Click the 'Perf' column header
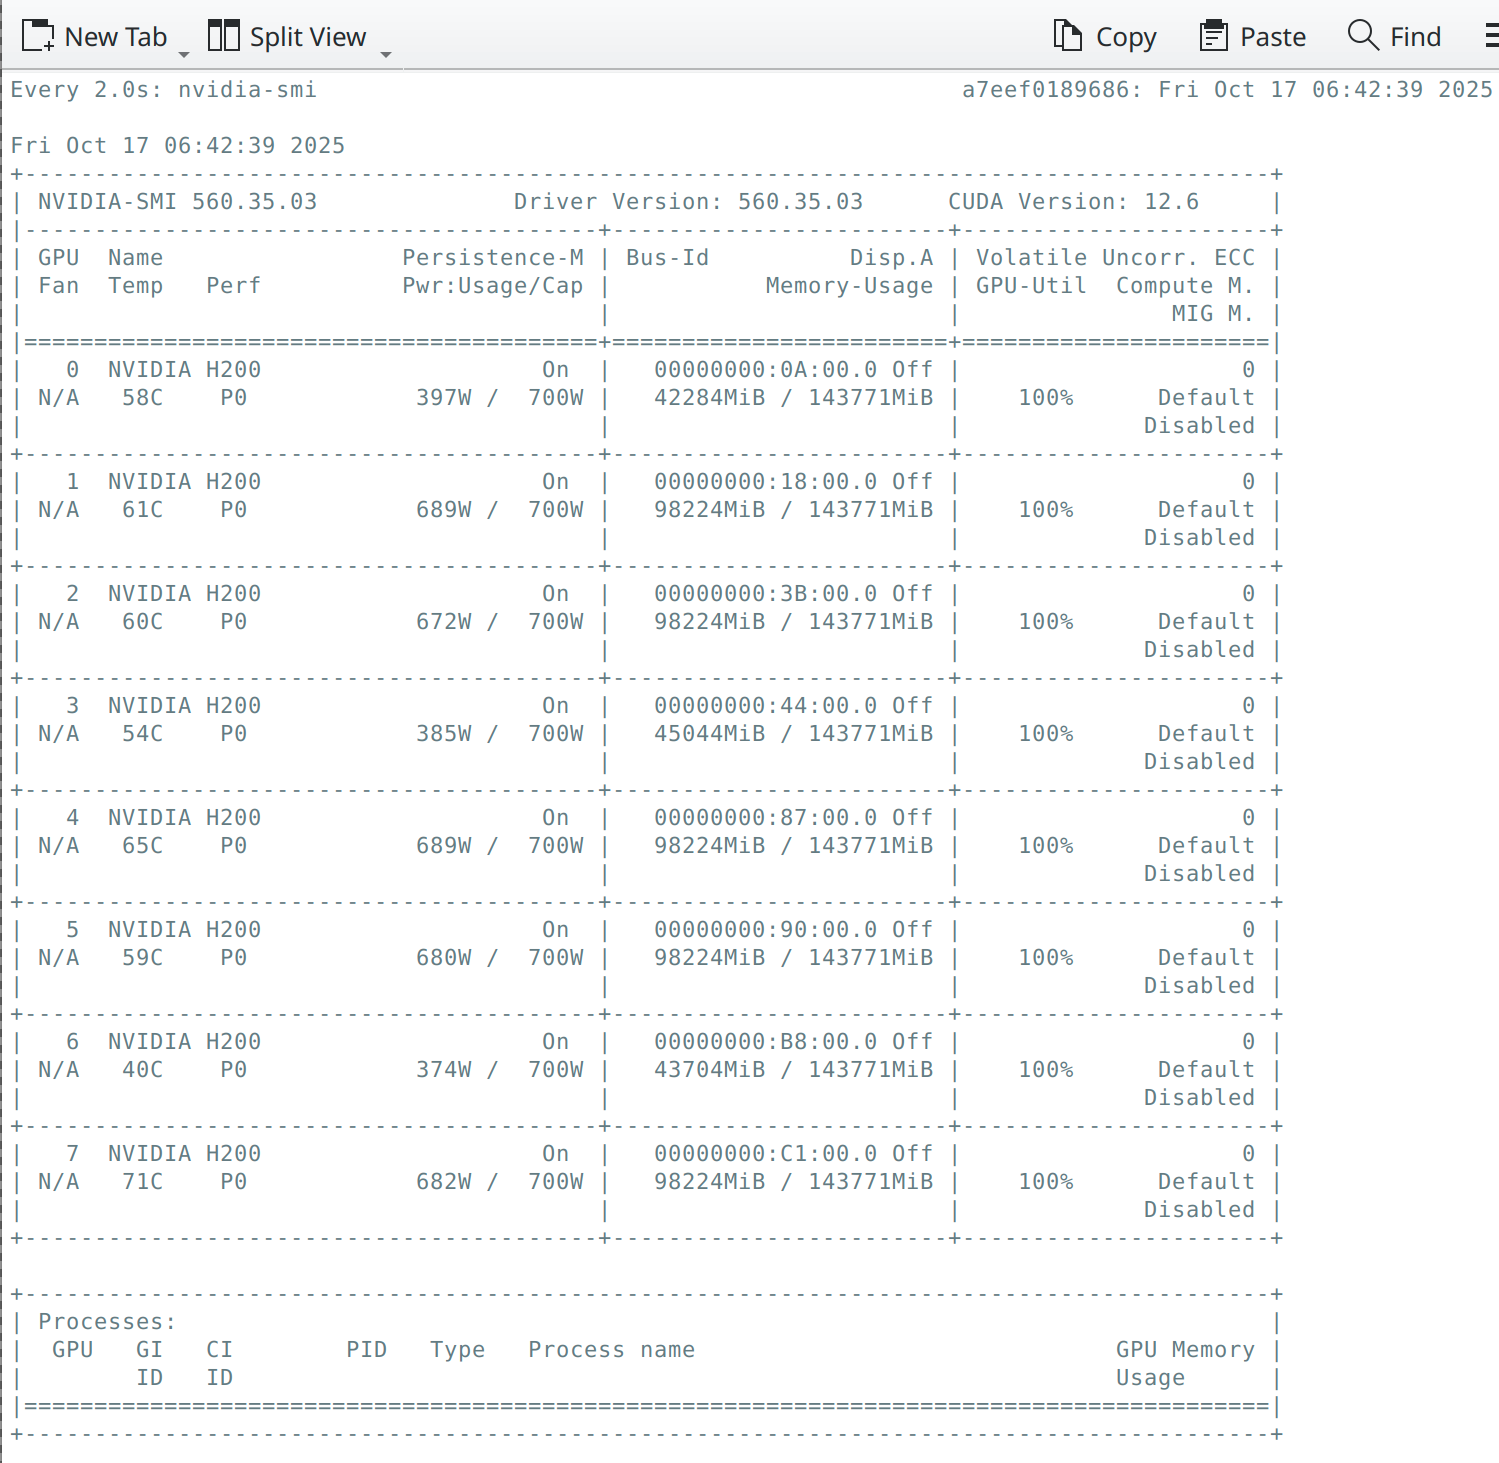1499x1463 pixels. click(234, 286)
